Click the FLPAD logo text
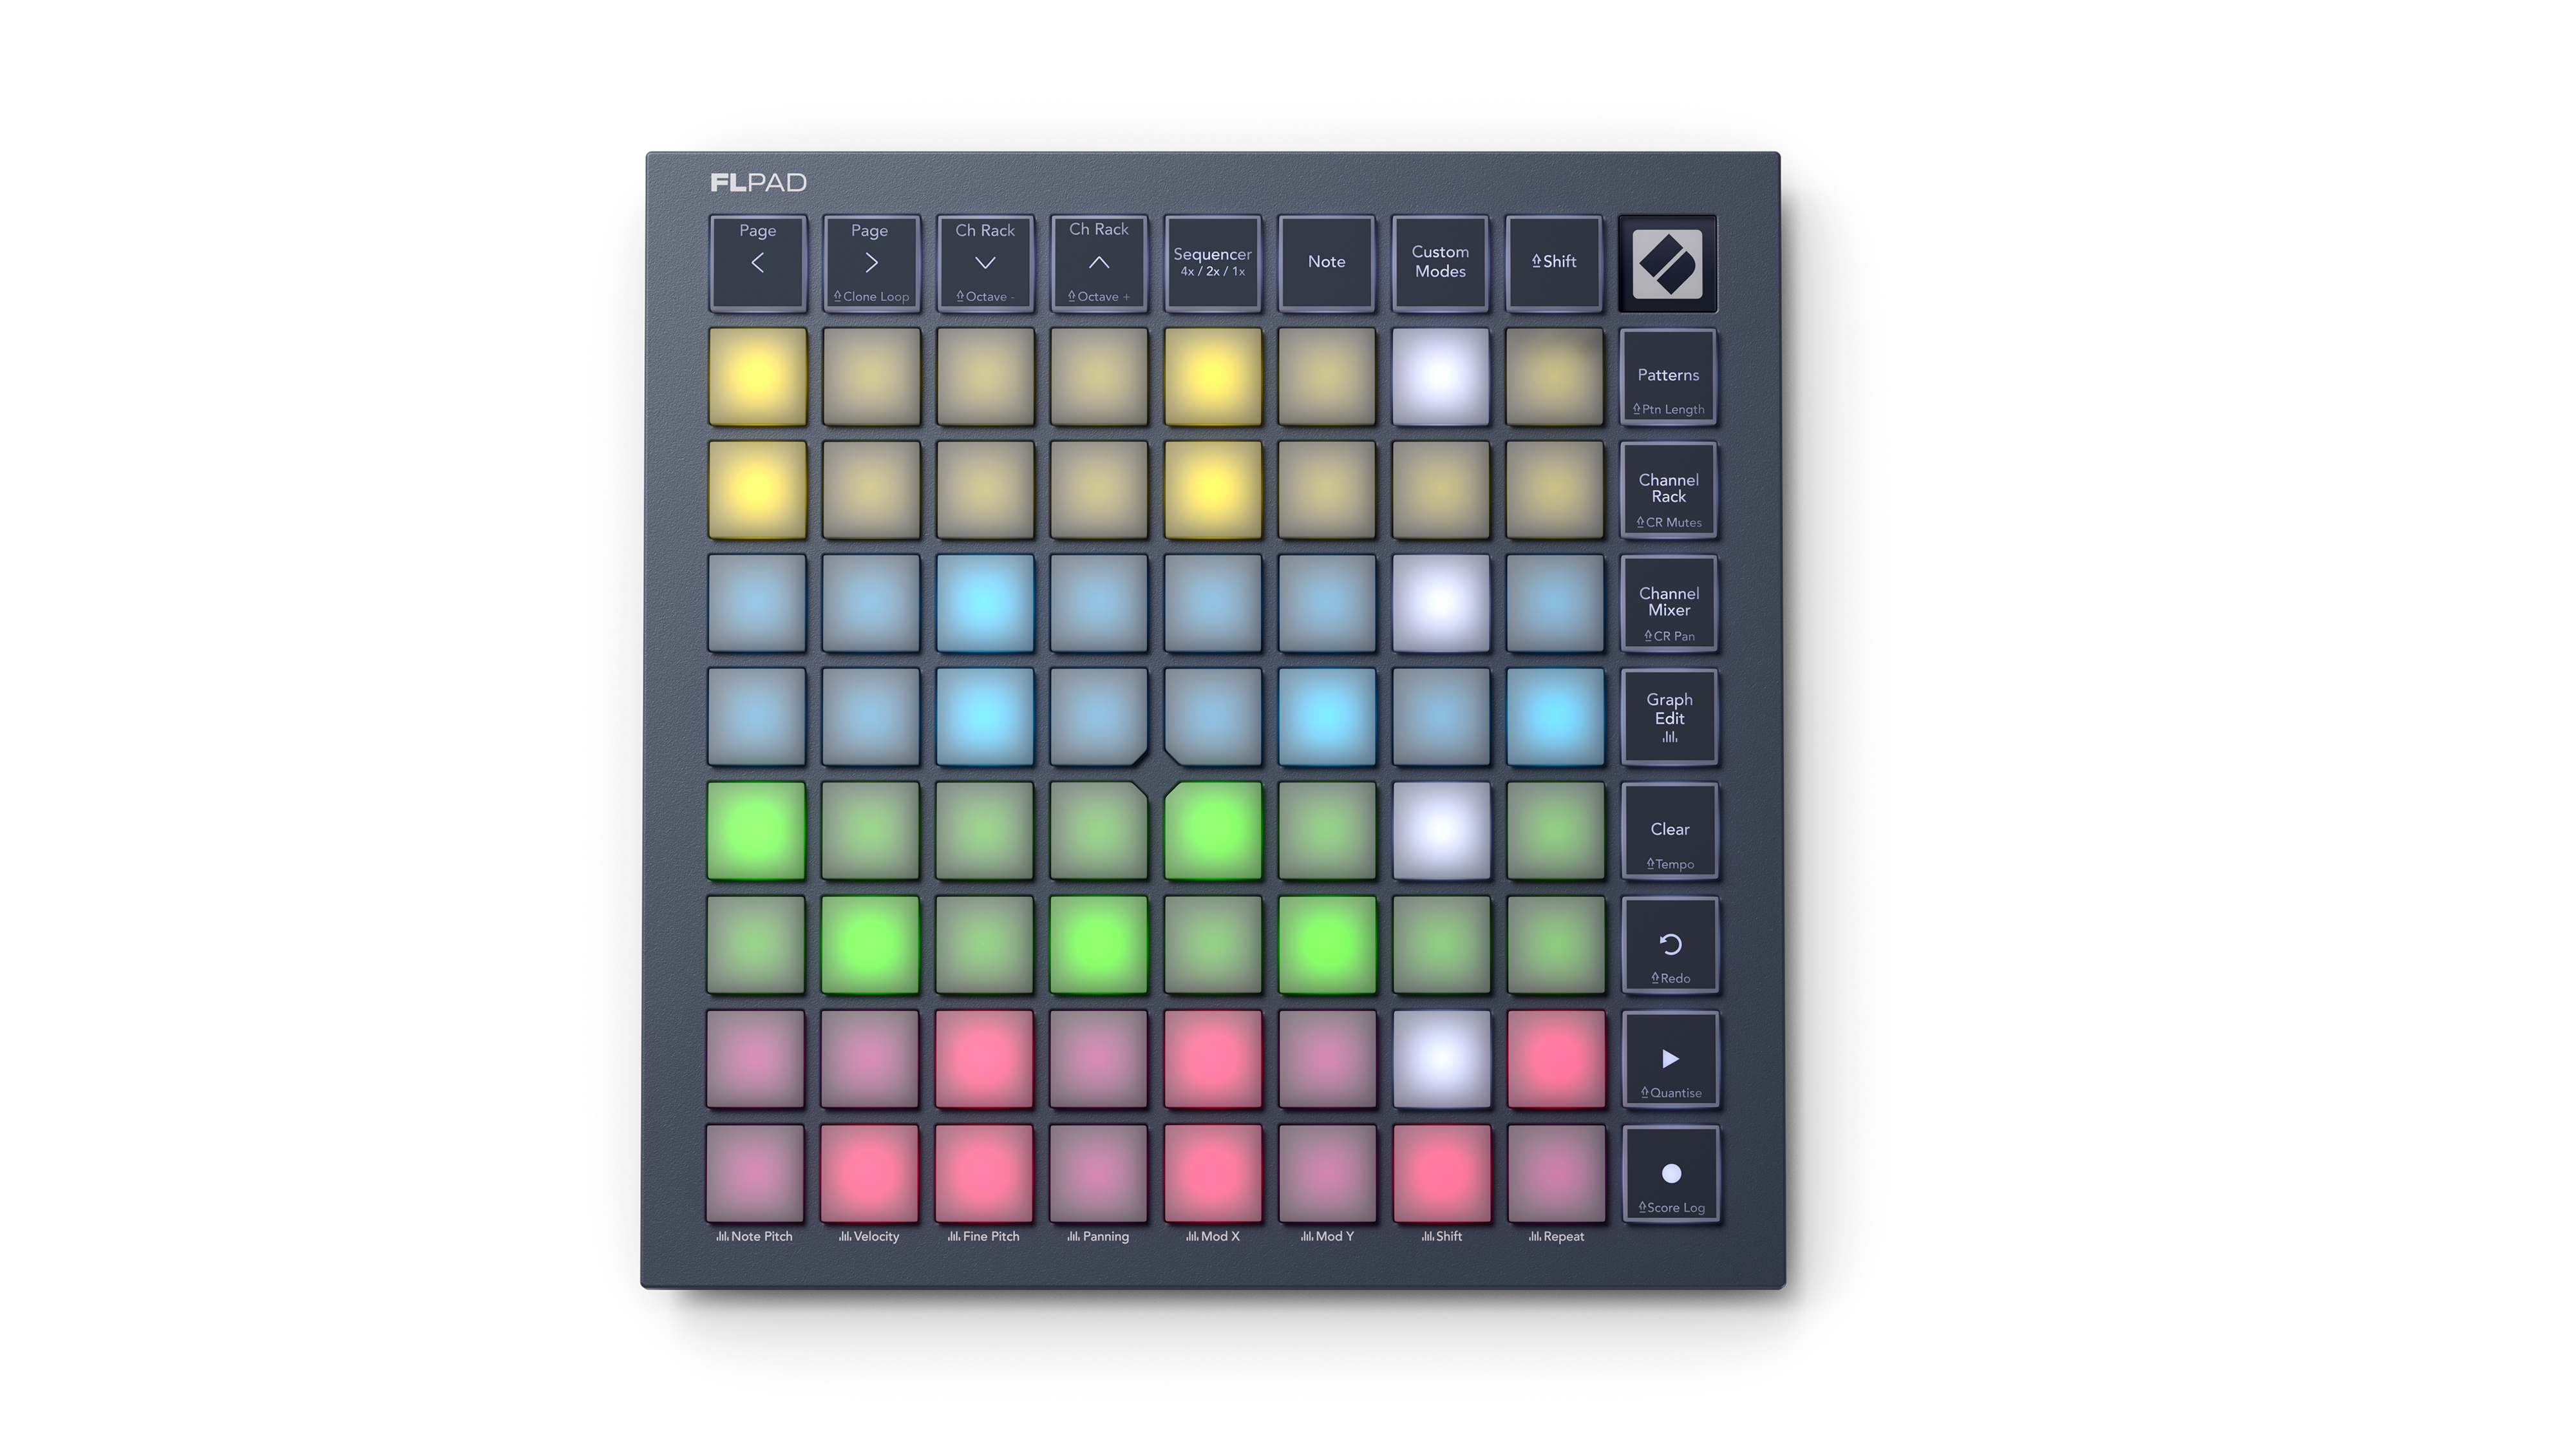 click(x=758, y=183)
